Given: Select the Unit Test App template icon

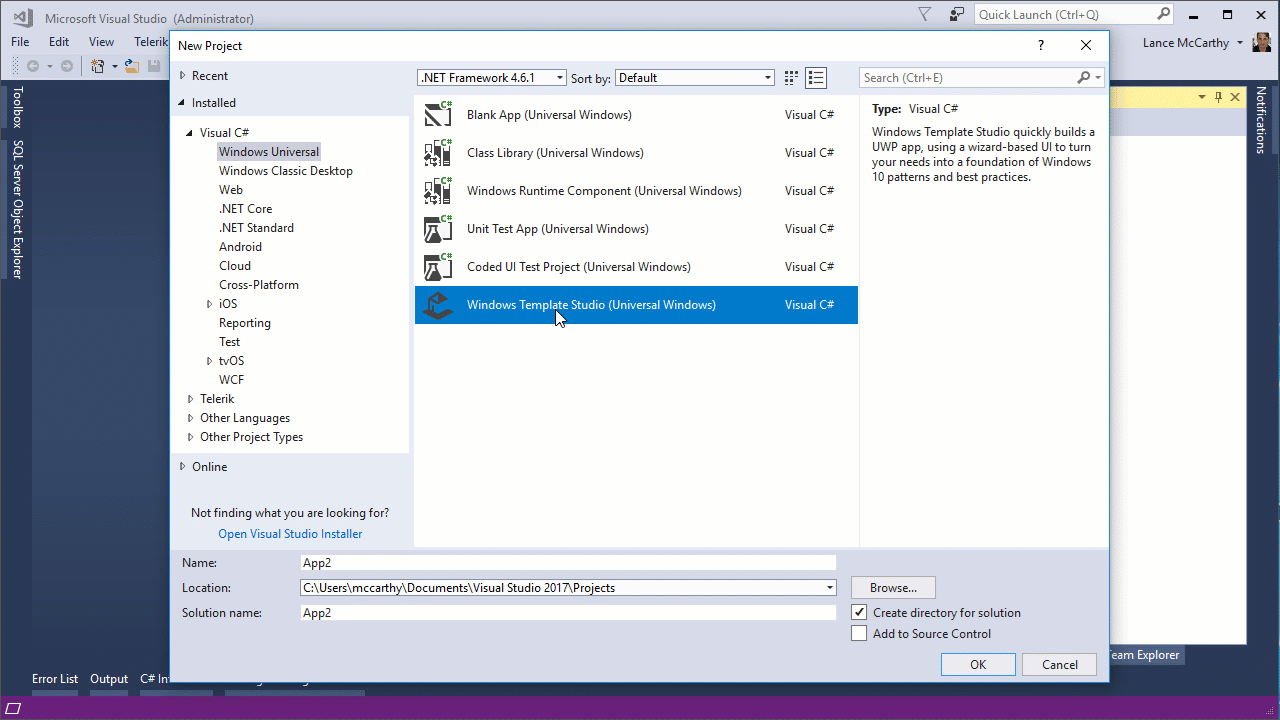Looking at the screenshot, I should coord(438,229).
